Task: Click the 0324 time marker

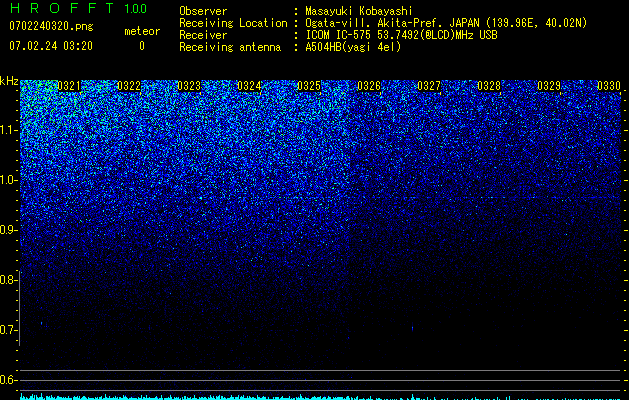Action: (x=249, y=86)
